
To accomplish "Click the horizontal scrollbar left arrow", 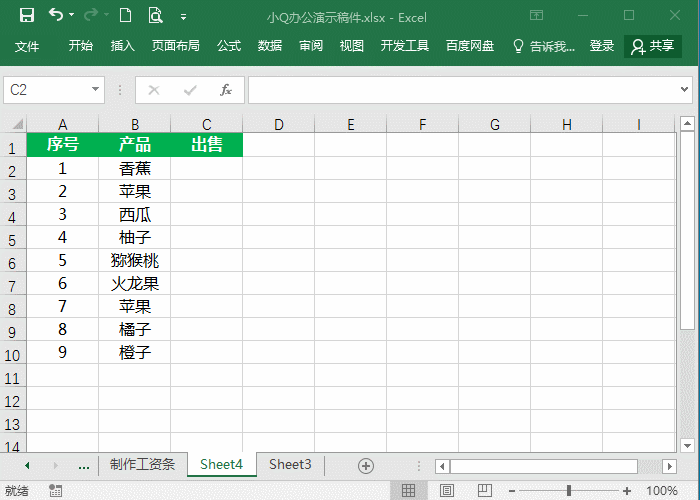I will pos(442,467).
